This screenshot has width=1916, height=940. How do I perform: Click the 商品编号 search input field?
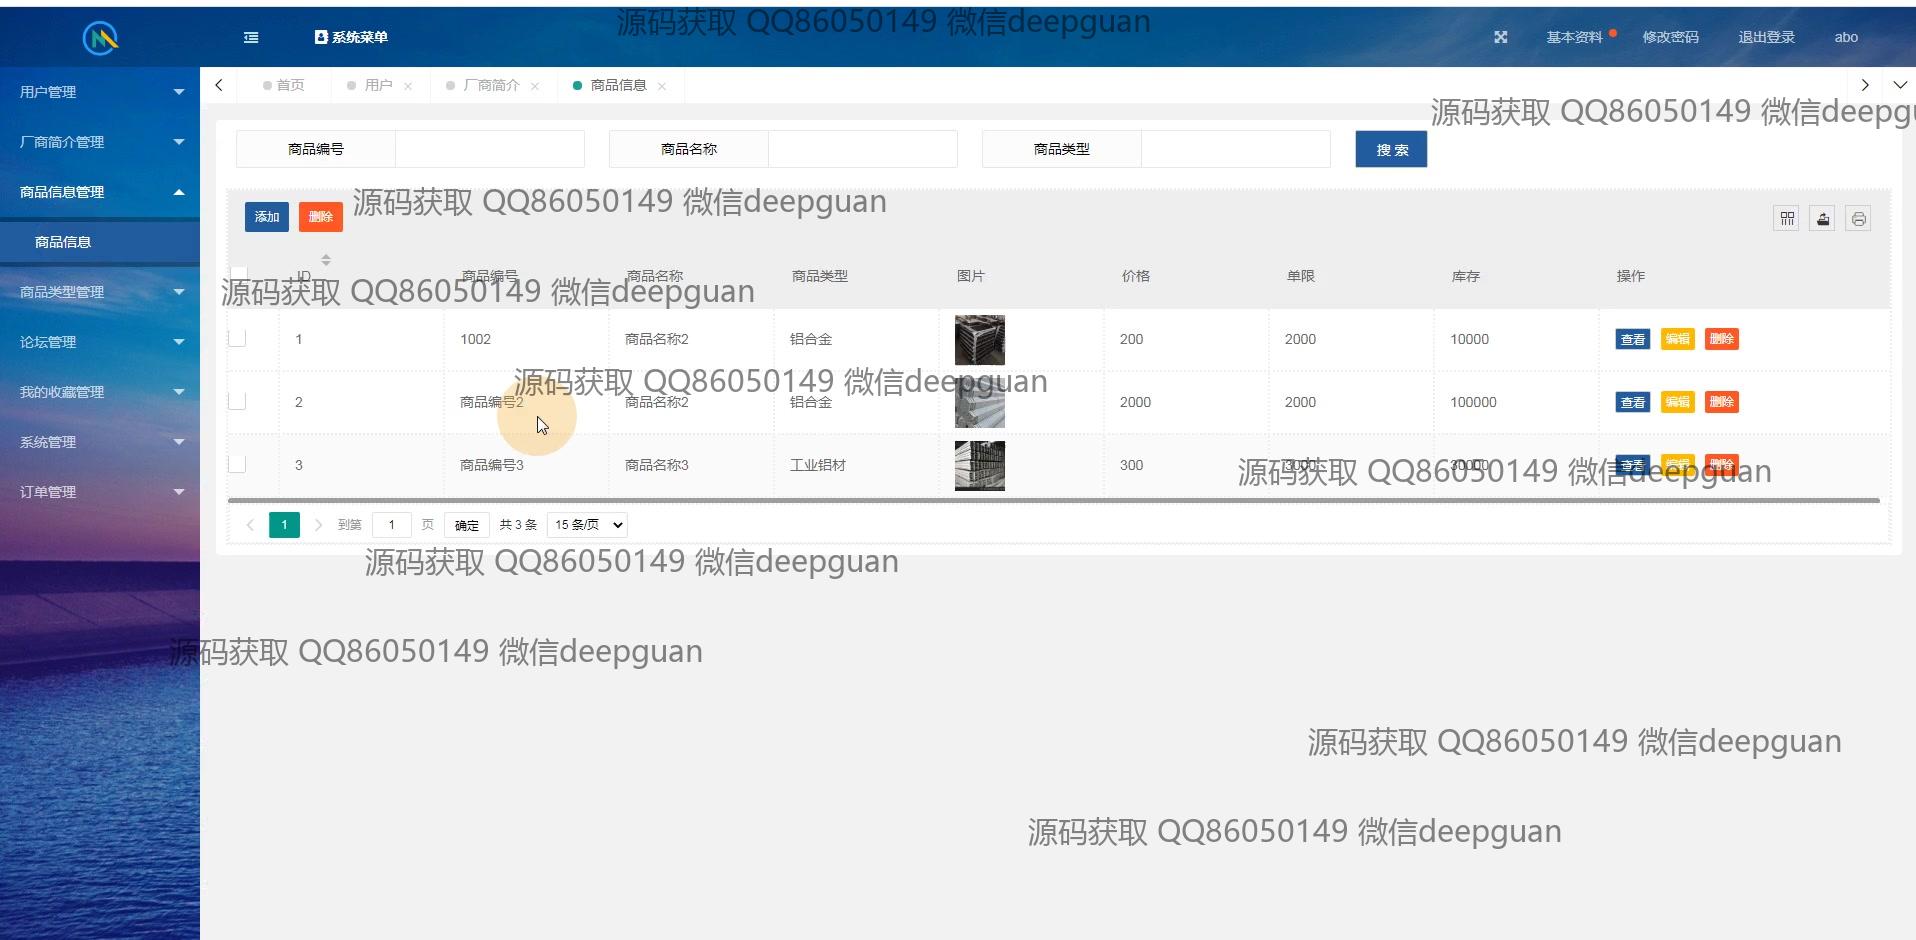click(x=489, y=149)
